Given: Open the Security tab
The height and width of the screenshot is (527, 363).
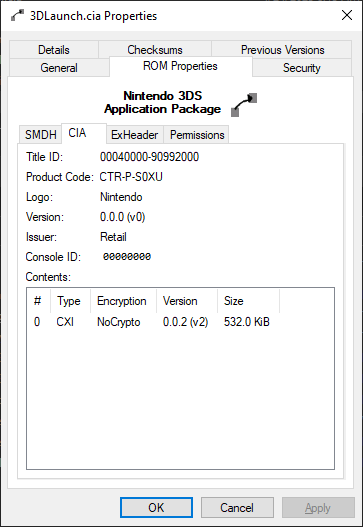Looking at the screenshot, I should tap(301, 68).
